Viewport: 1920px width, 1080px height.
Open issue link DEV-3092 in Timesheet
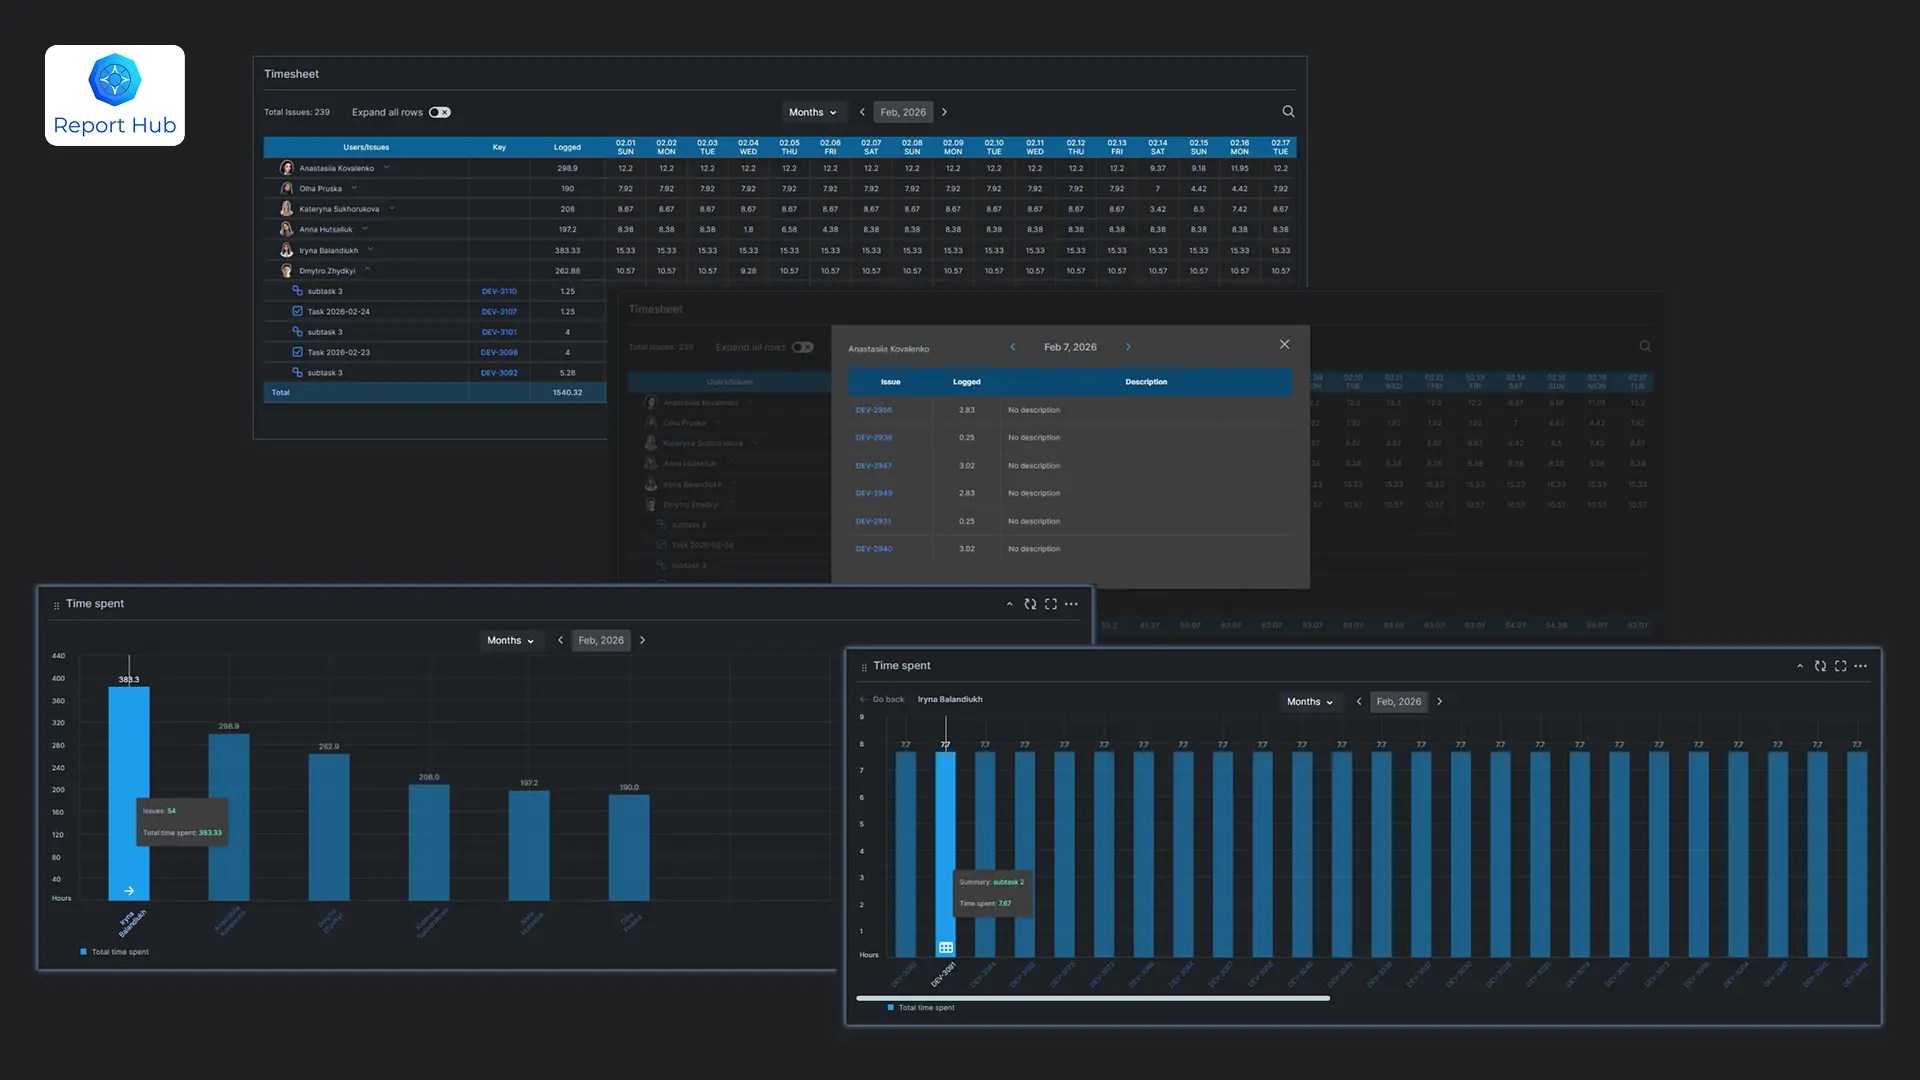pyautogui.click(x=499, y=373)
